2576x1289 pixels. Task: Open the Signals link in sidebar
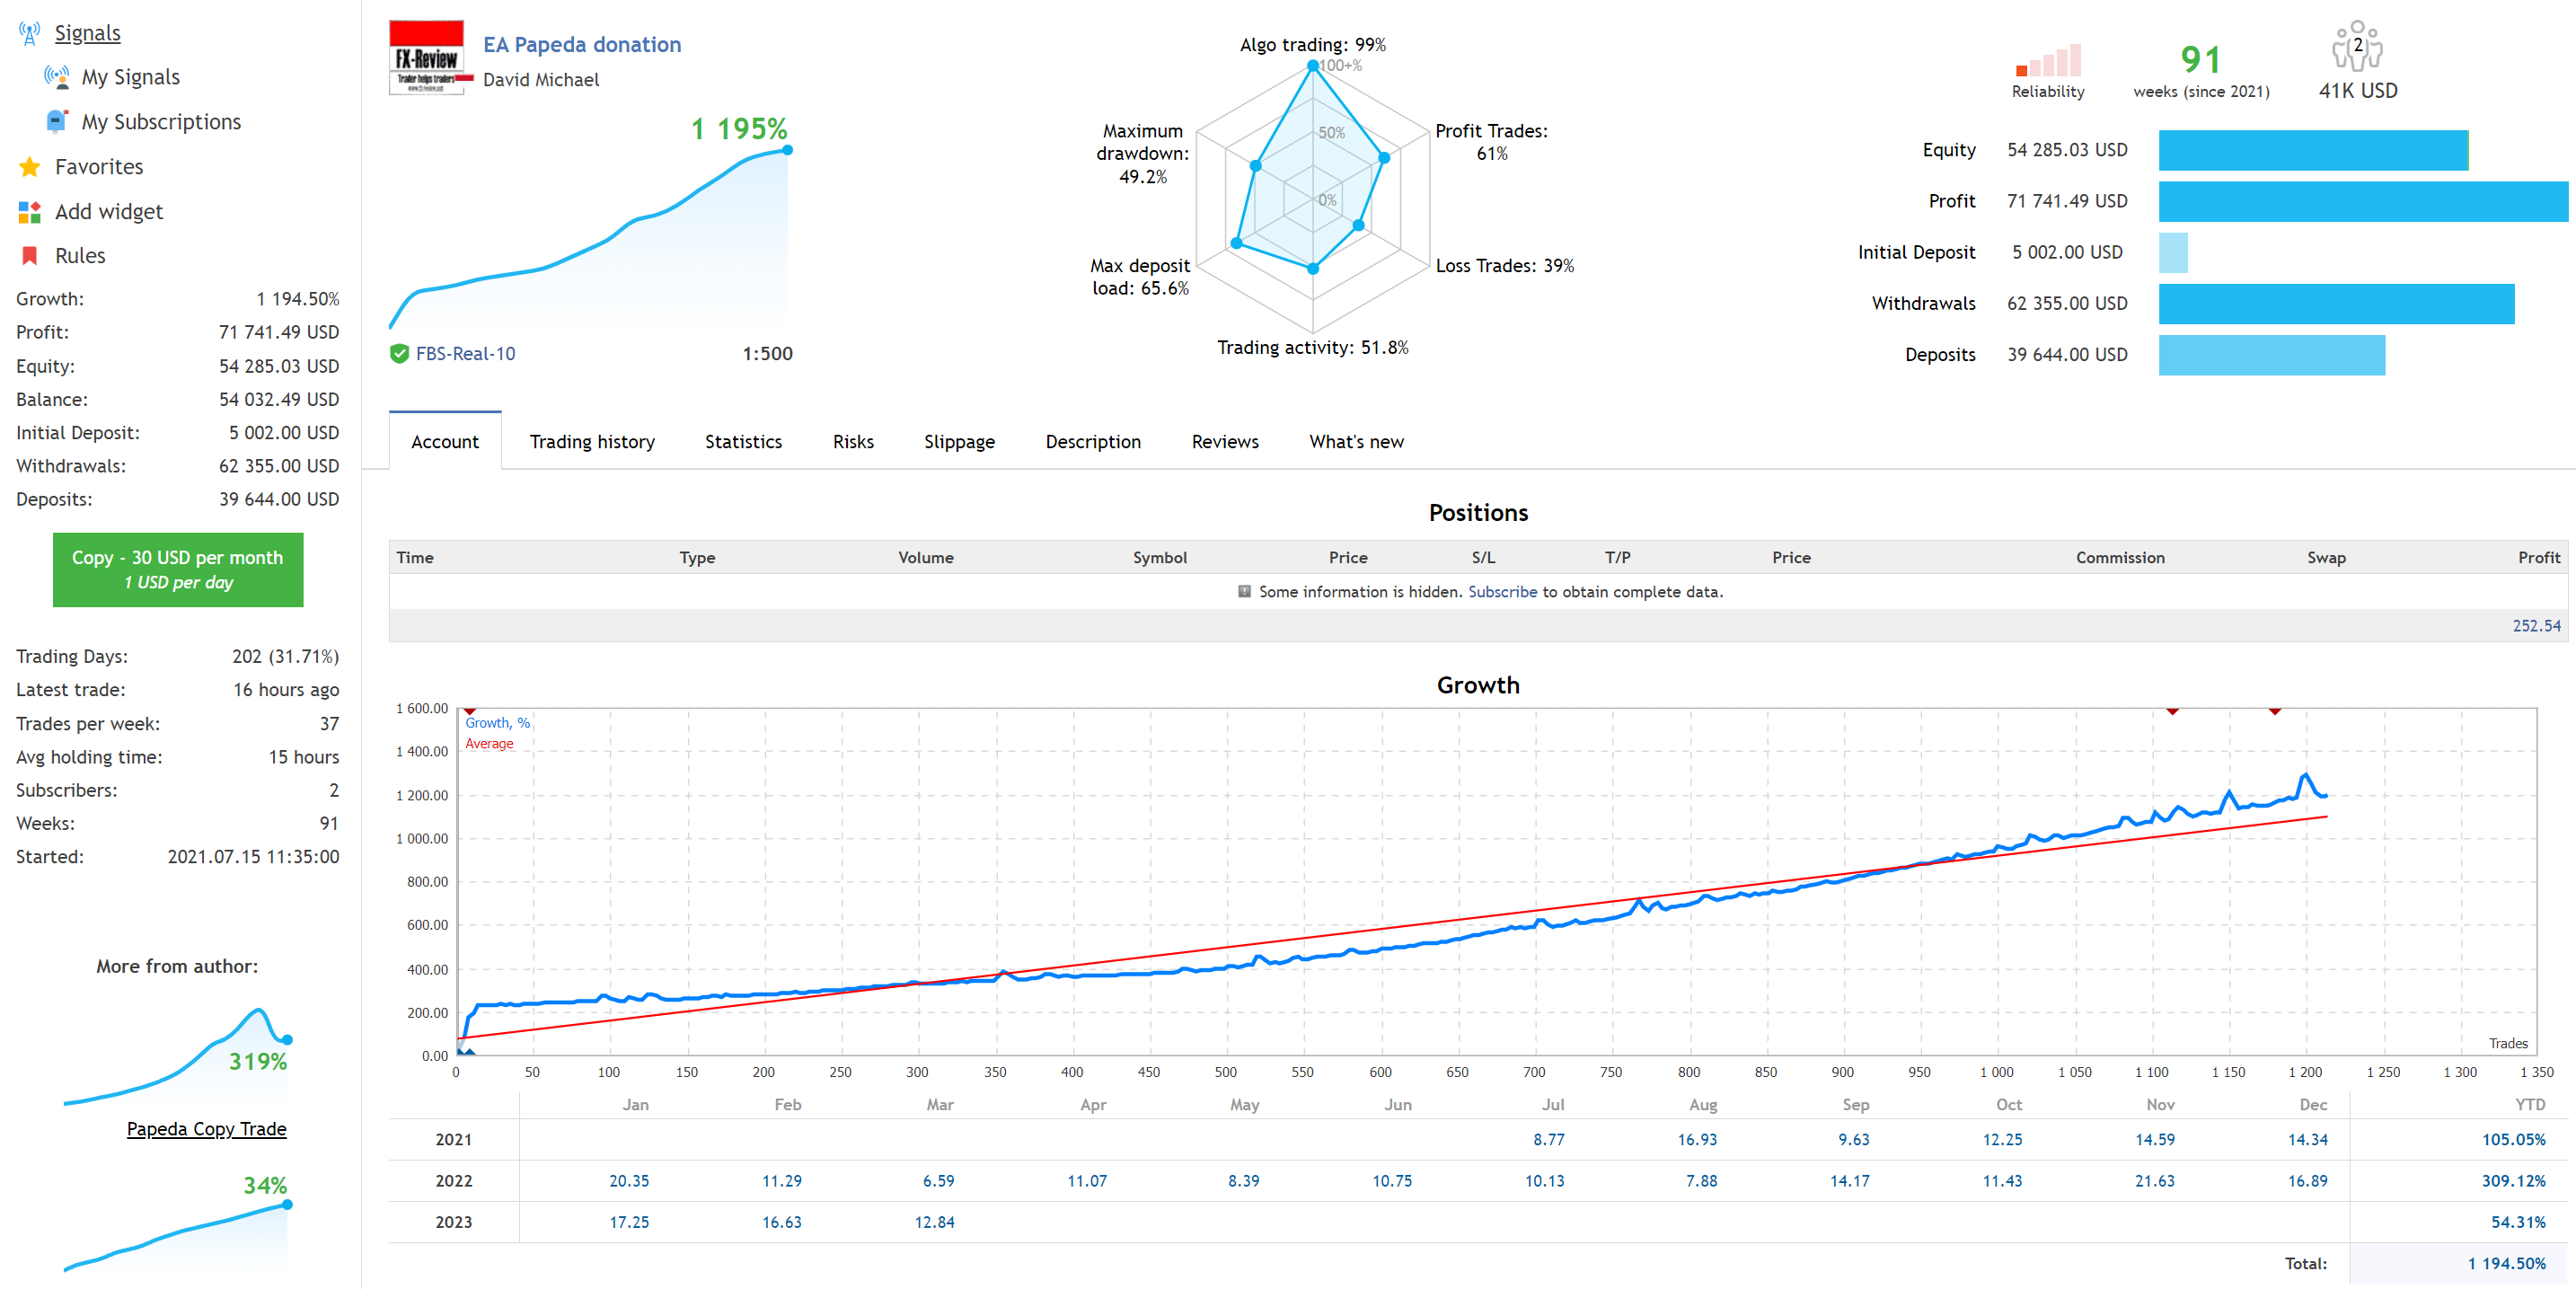pos(87,33)
